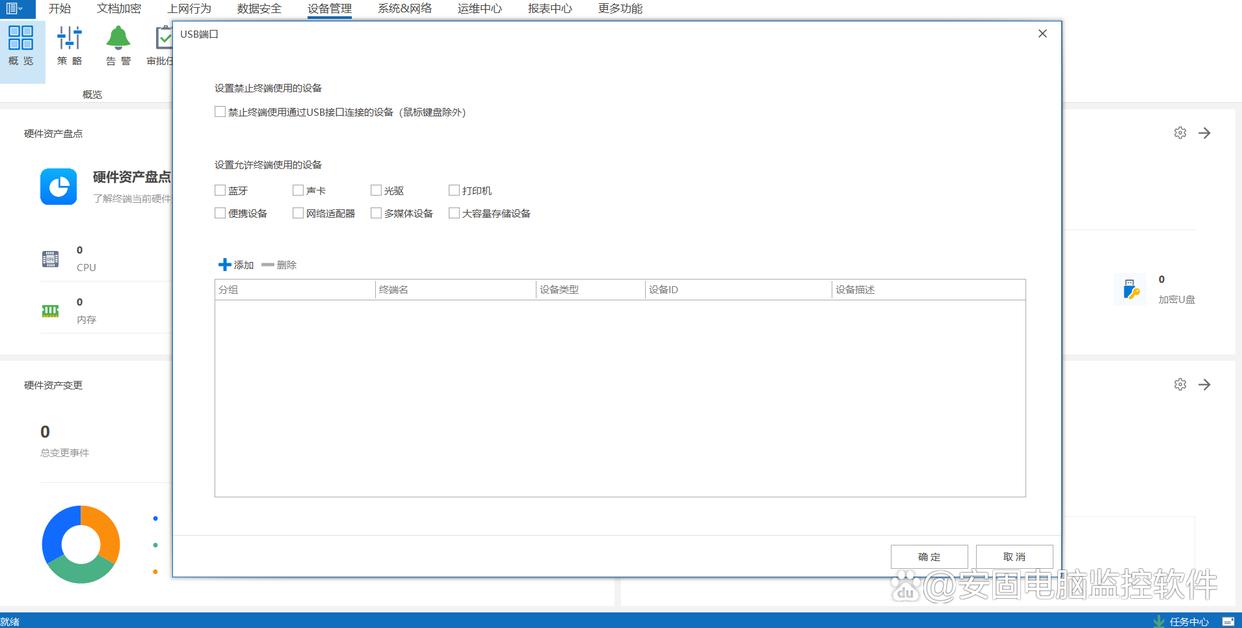
Task: Tick the 打印机 printer checkbox
Action: [x=454, y=190]
